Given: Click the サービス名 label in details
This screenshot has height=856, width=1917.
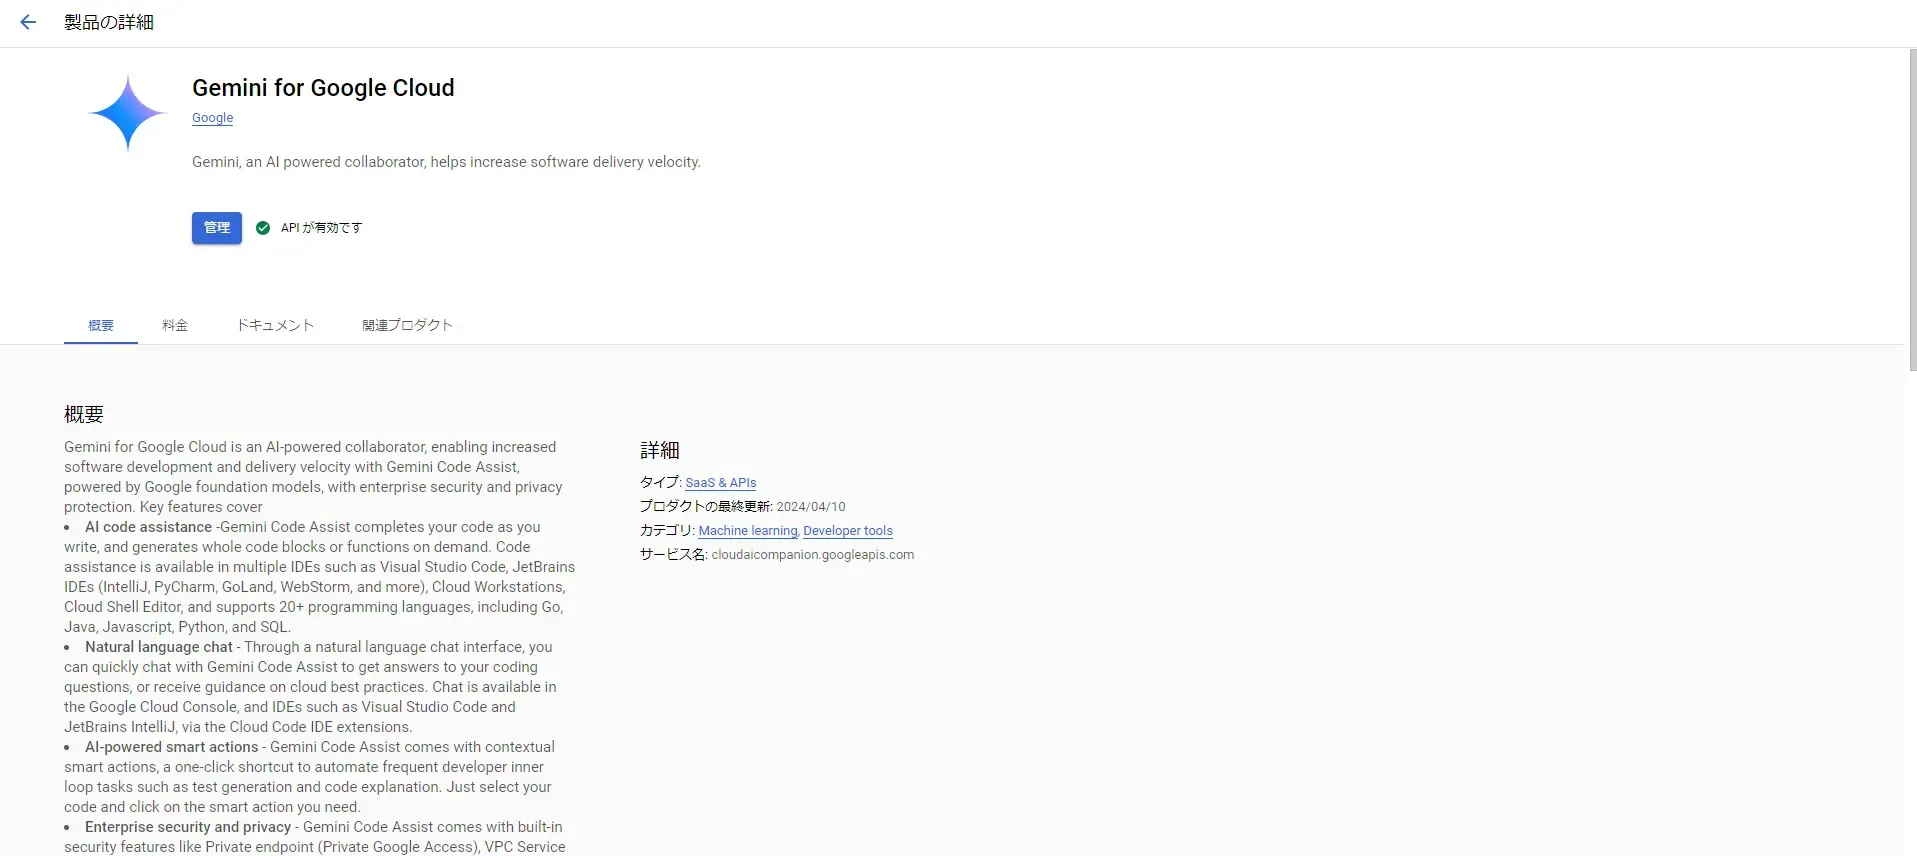Looking at the screenshot, I should [x=674, y=555].
